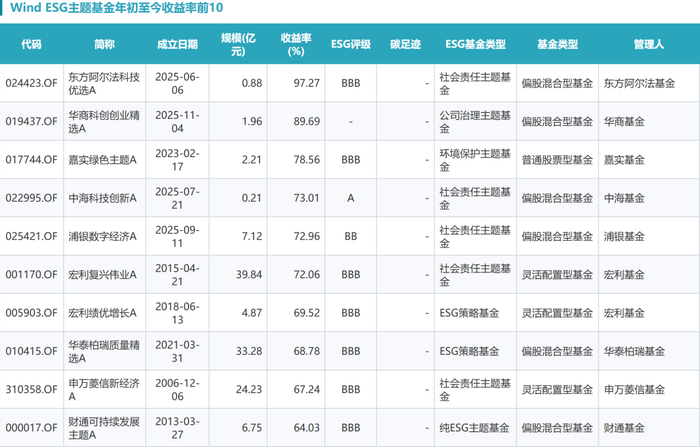Click the 规模(亿元) column header
The width and height of the screenshot is (700, 447).
(238, 44)
